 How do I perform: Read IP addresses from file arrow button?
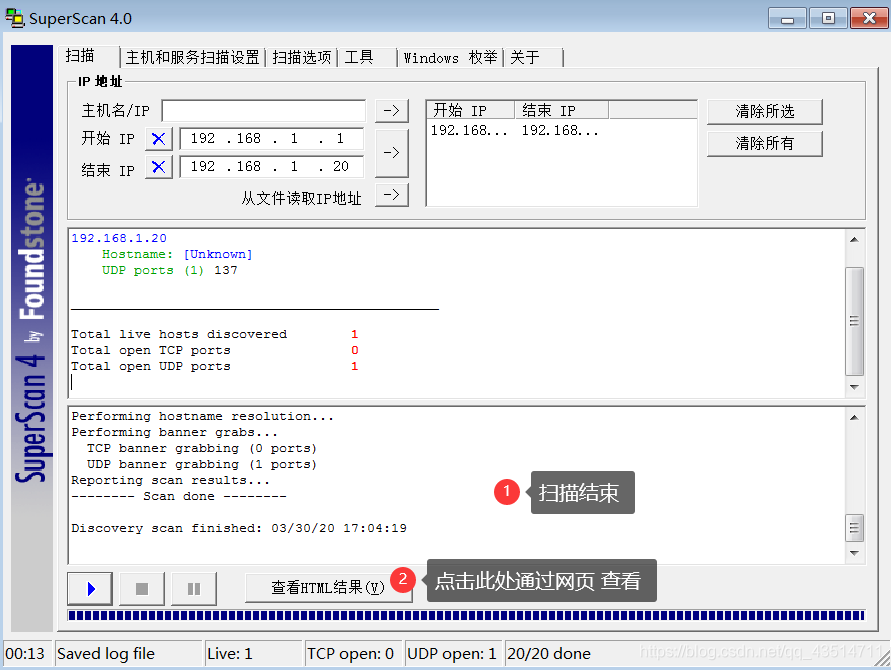point(392,195)
